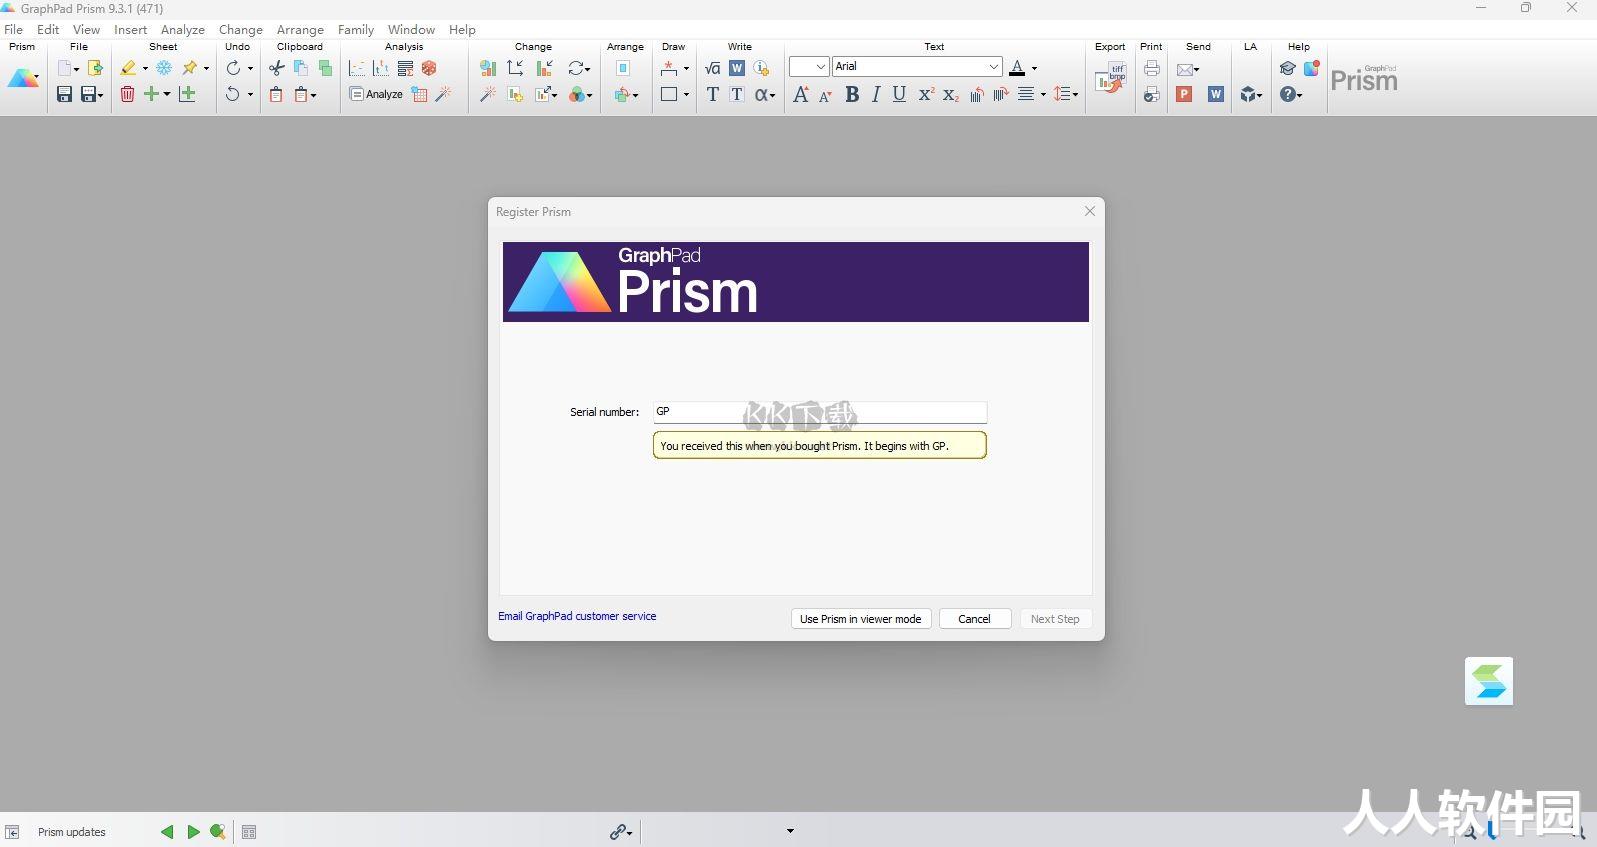
Task: Click the graduation cap Help icon
Action: pyautogui.click(x=1287, y=68)
